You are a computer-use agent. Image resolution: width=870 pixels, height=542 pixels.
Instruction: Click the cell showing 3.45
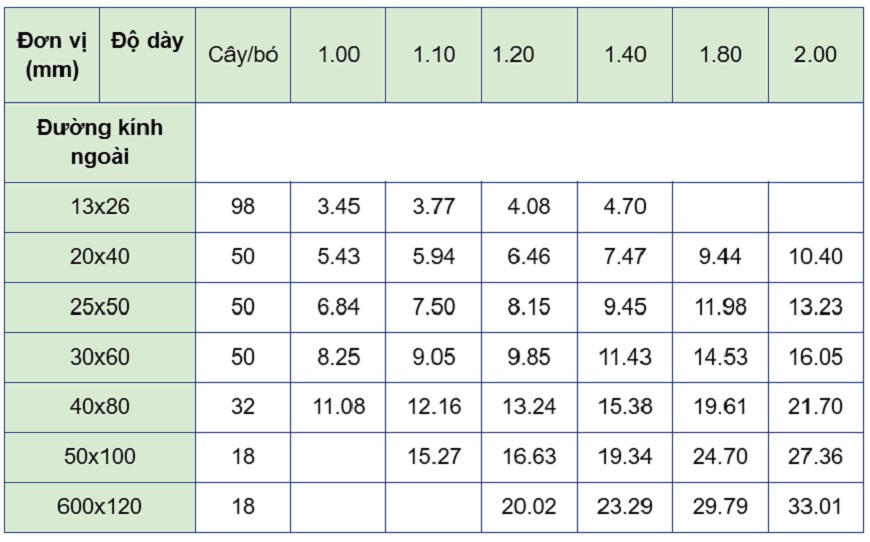click(338, 208)
